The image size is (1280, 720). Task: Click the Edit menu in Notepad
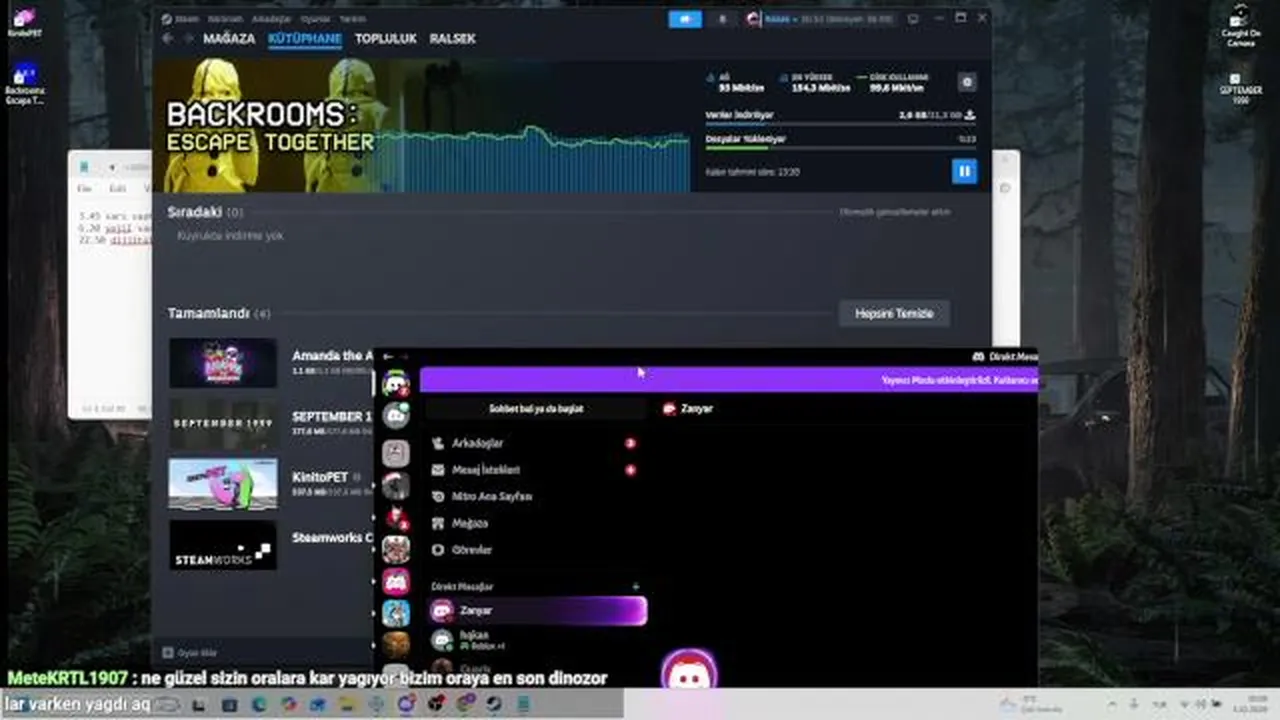(117, 188)
